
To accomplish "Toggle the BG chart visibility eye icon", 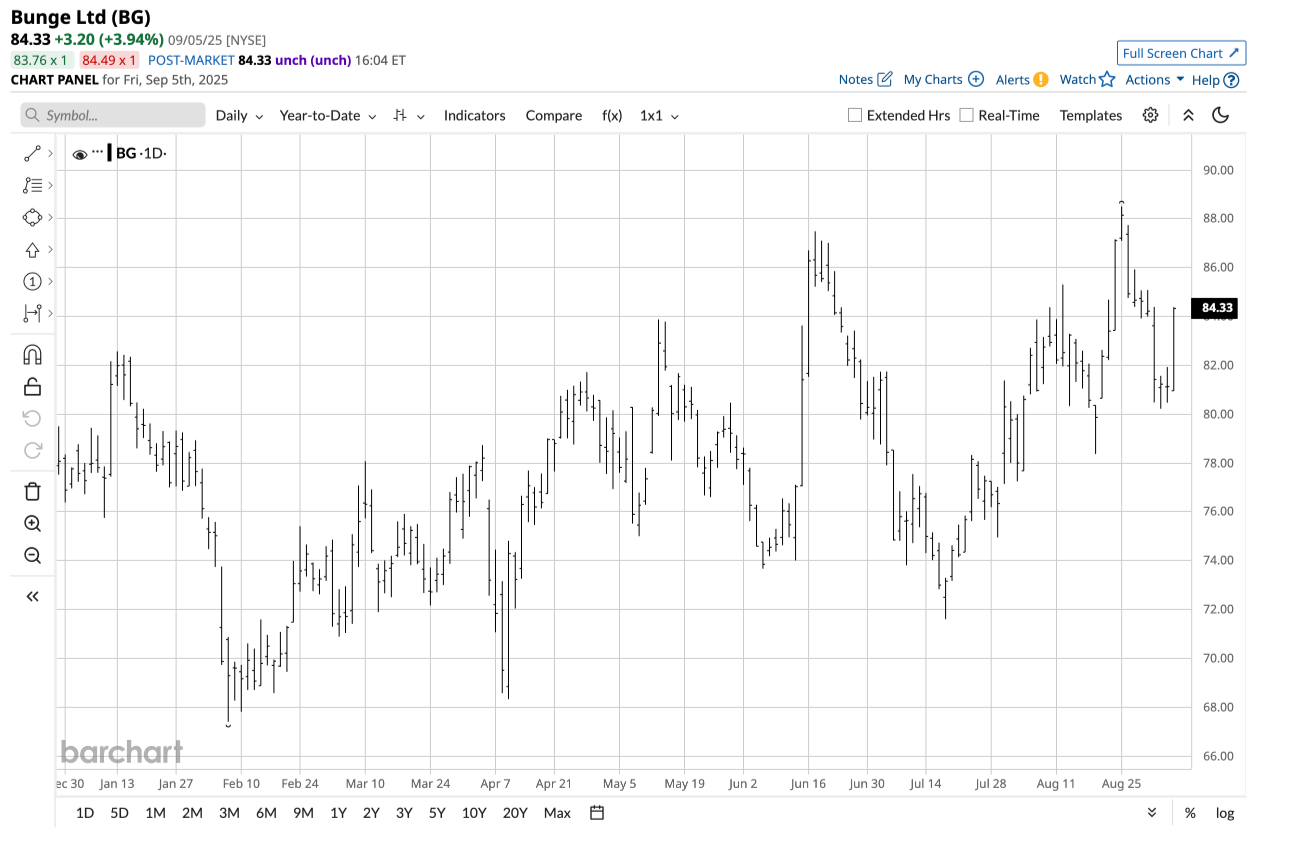I will pyautogui.click(x=78, y=153).
